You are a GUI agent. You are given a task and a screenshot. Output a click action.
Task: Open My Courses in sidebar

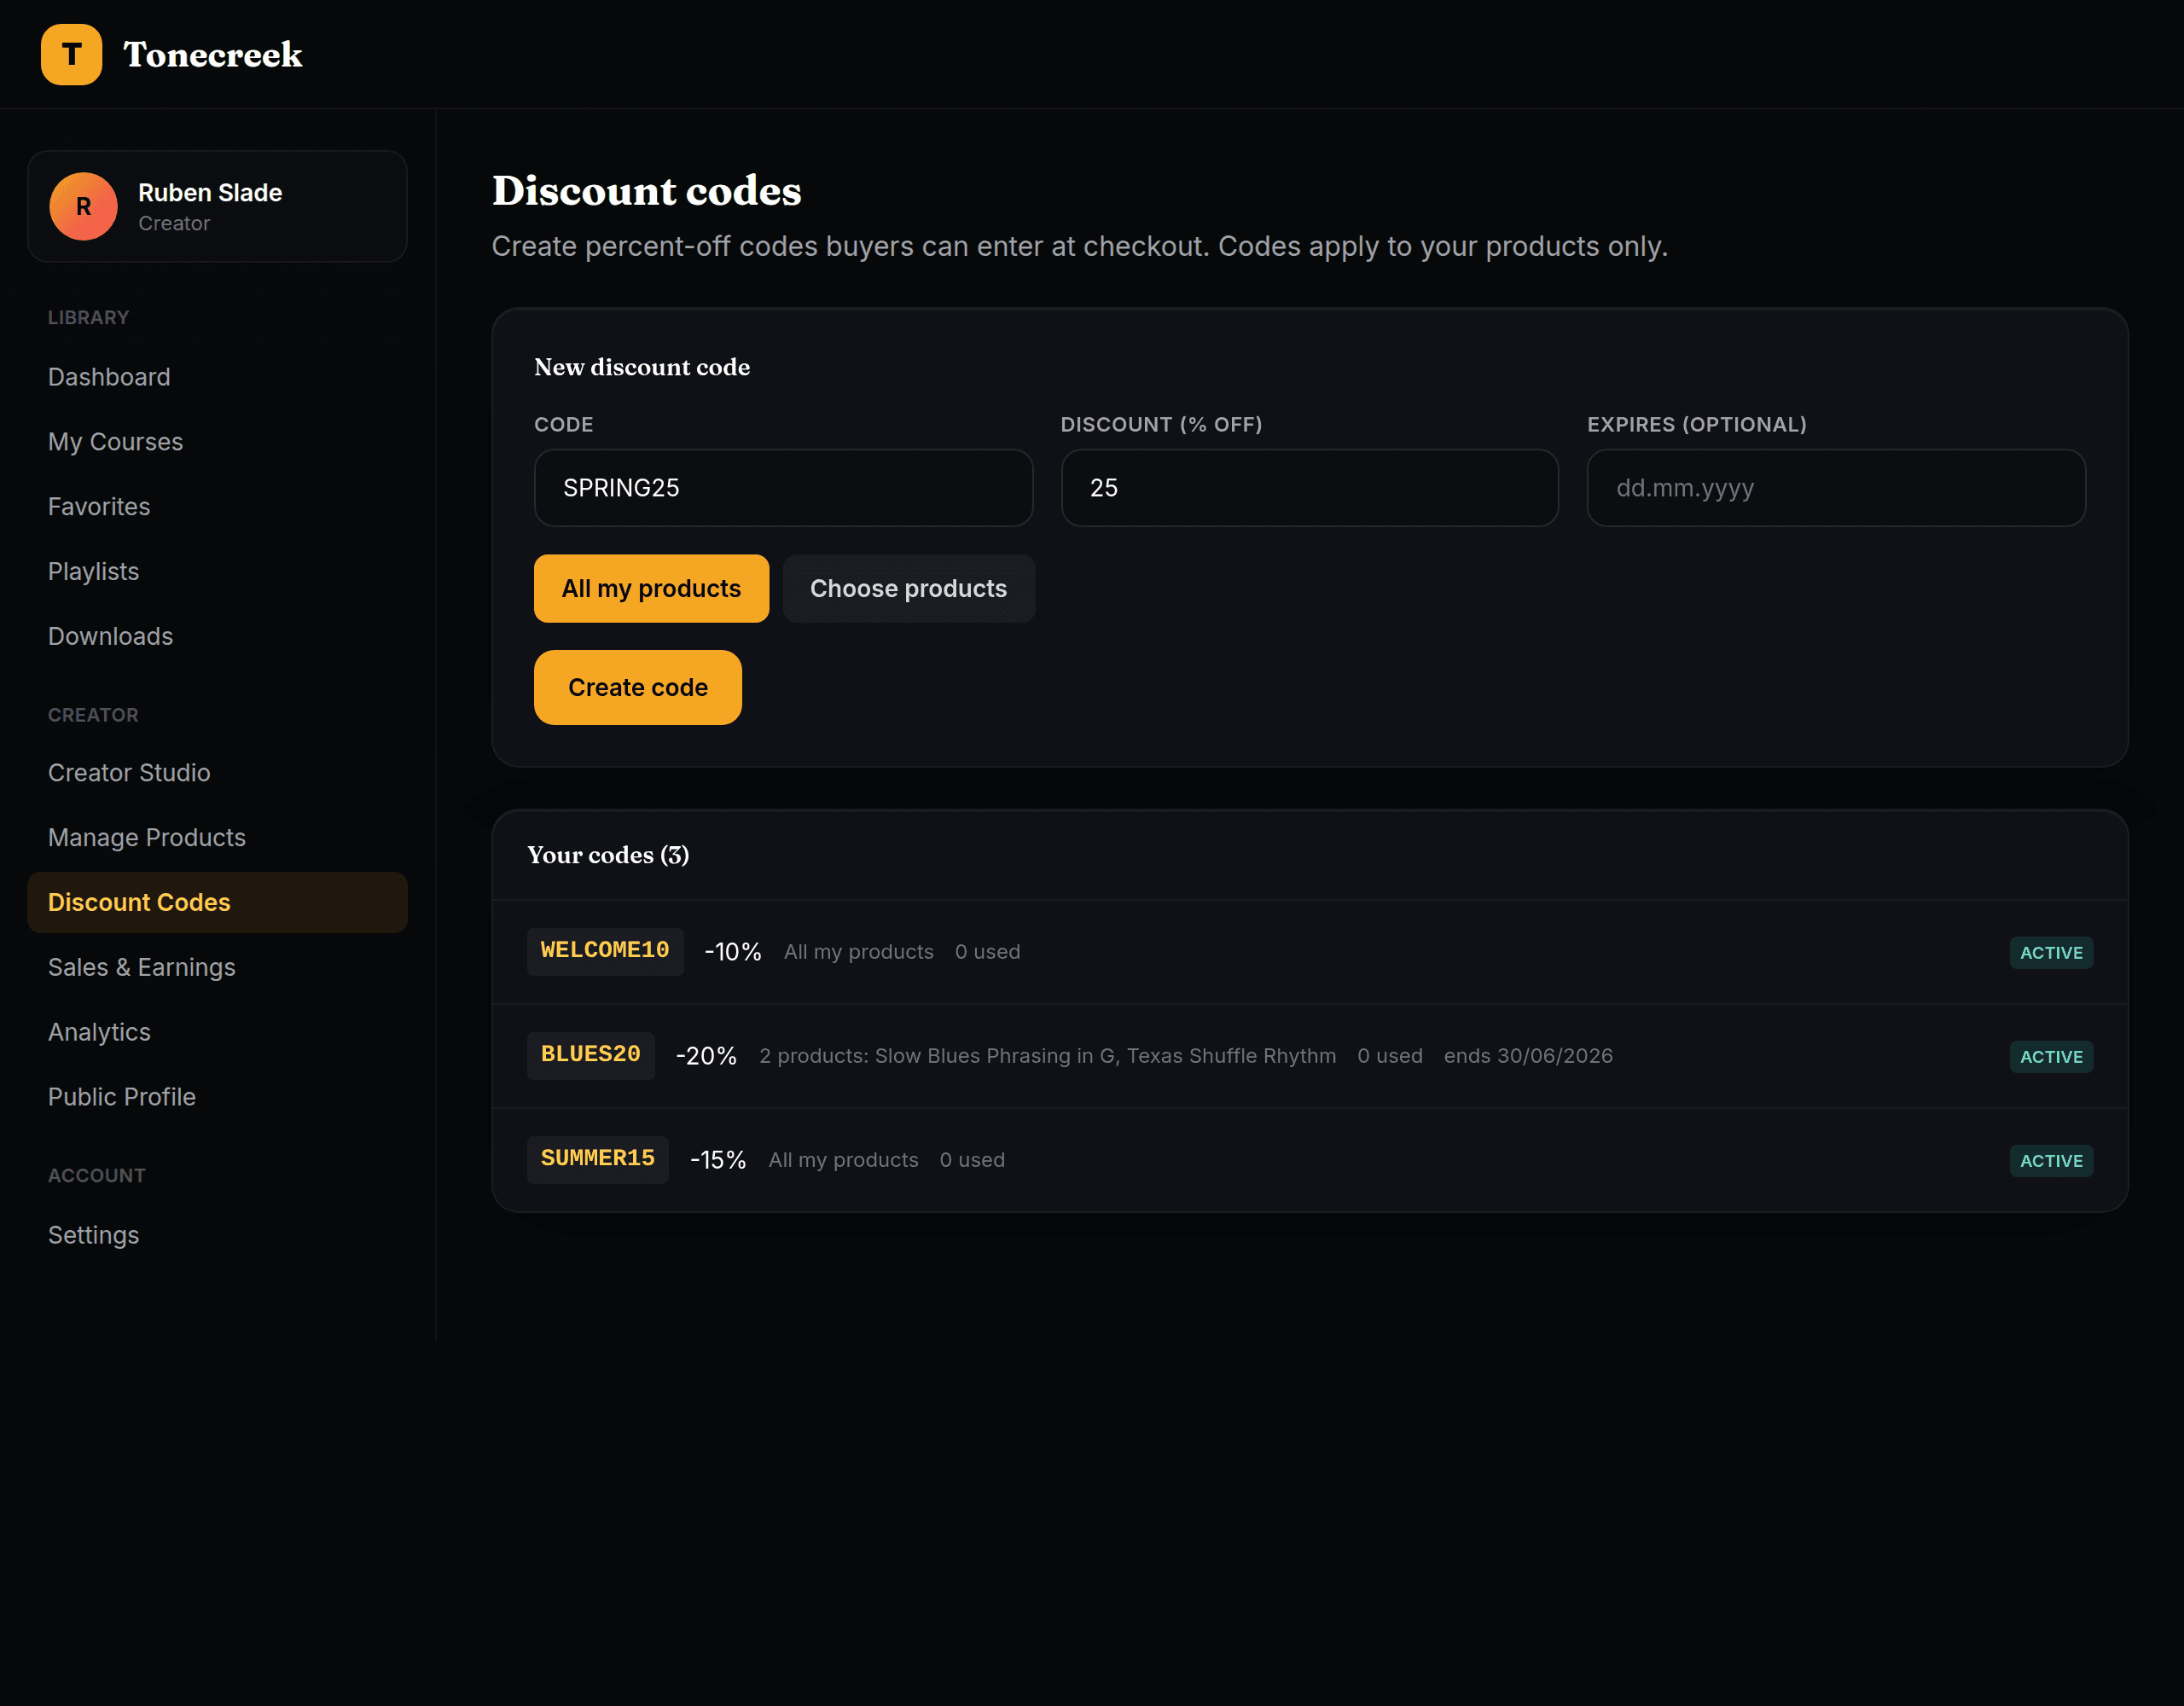click(217, 442)
